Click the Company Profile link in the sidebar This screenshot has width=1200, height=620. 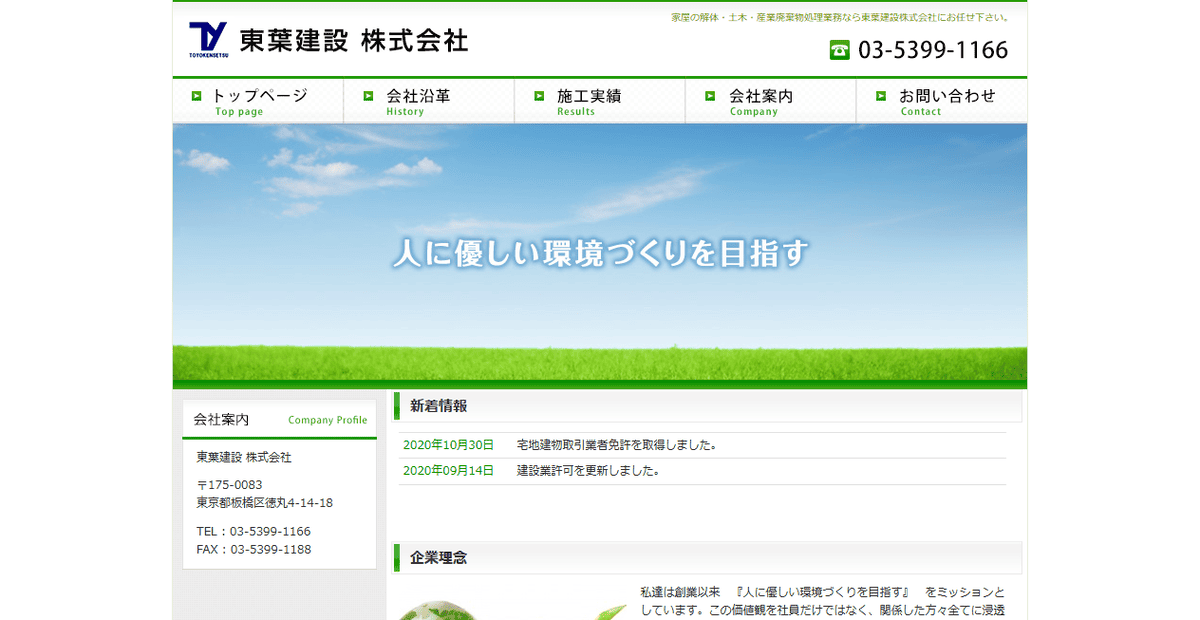point(328,420)
